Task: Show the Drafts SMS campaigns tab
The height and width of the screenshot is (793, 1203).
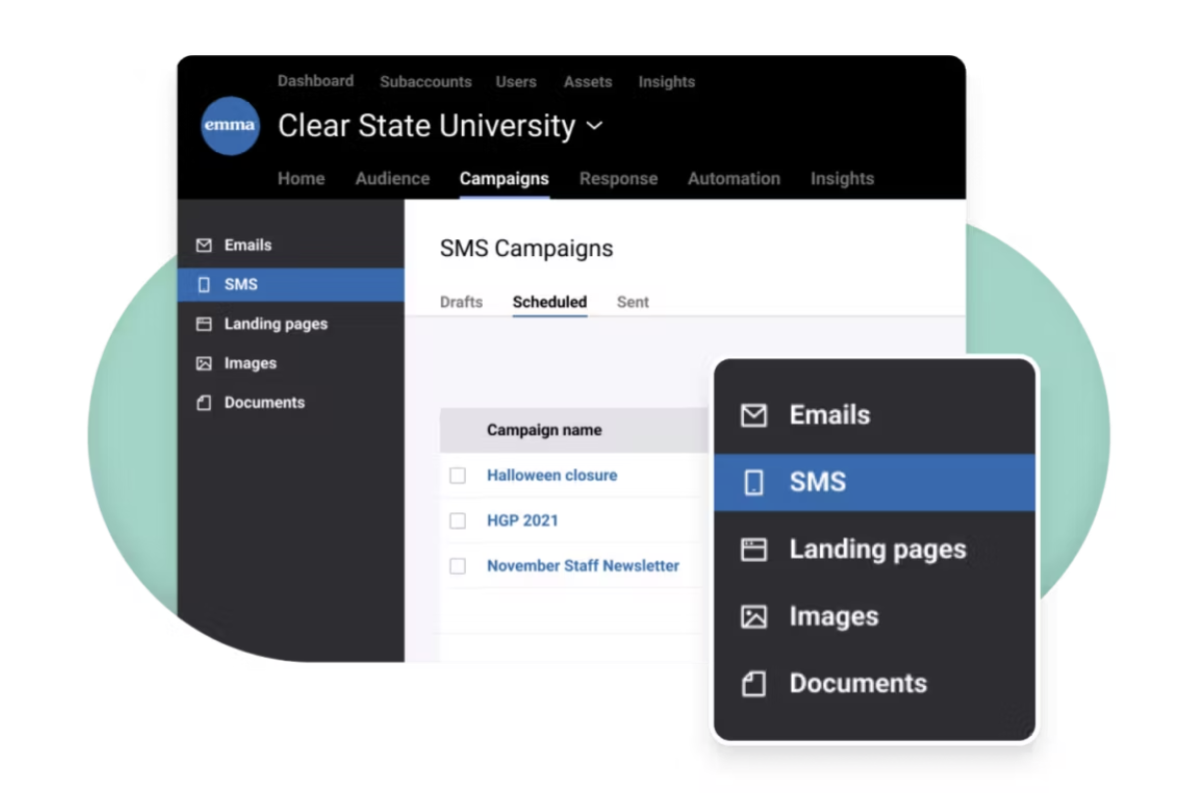Action: click(x=461, y=302)
